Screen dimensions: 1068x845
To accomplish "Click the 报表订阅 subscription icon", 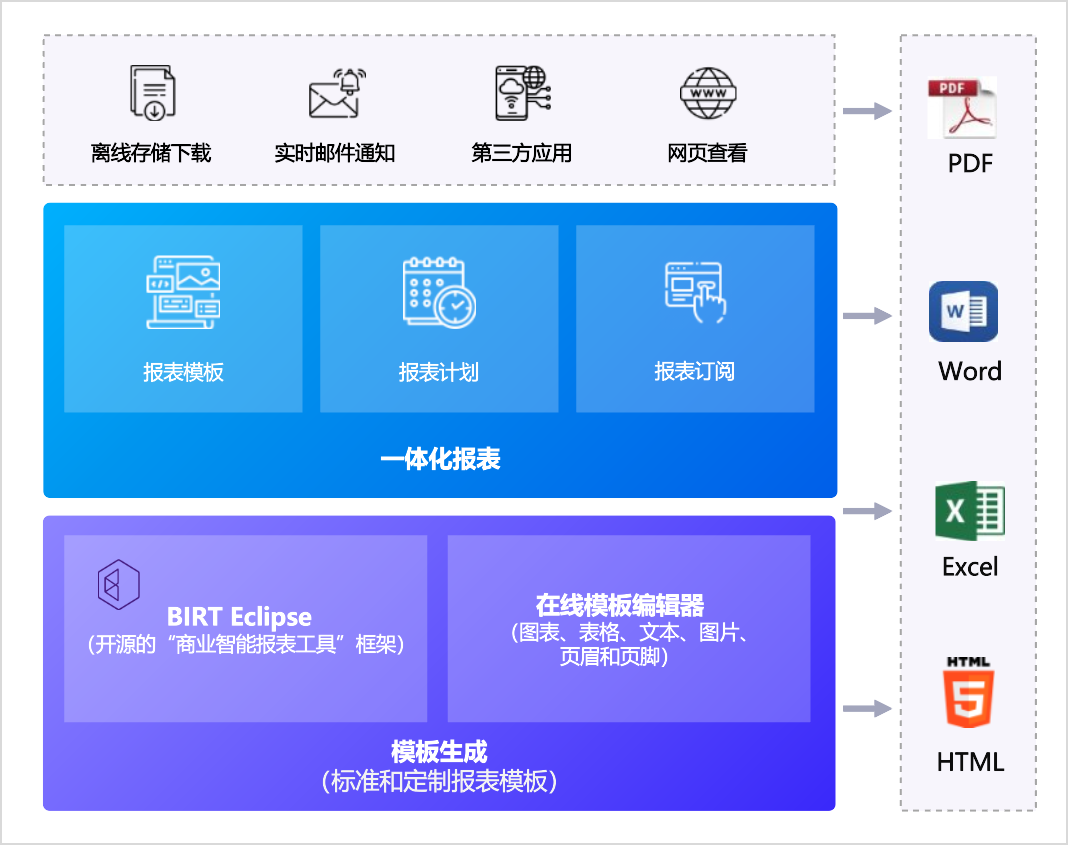I will (695, 292).
